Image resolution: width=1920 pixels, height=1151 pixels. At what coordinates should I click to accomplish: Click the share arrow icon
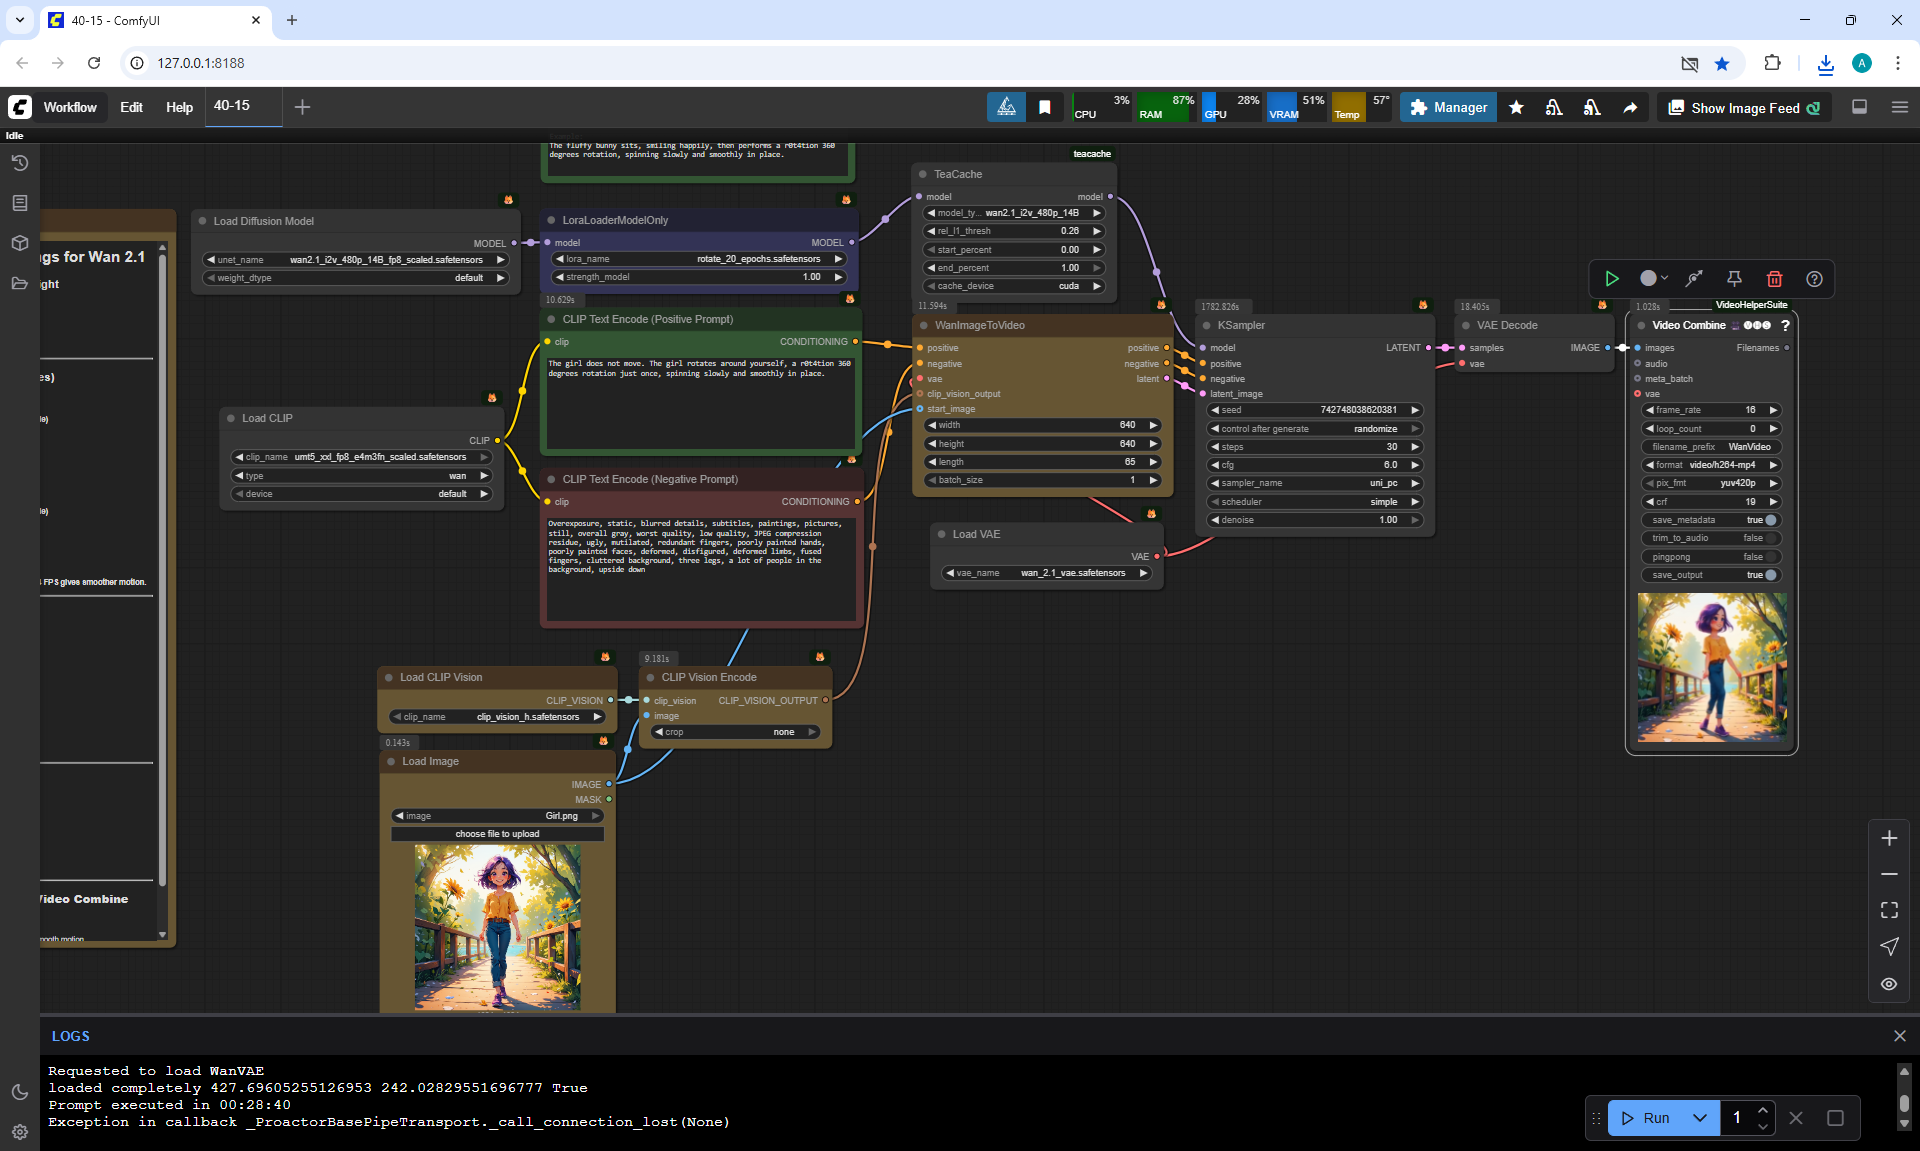click(x=1630, y=108)
